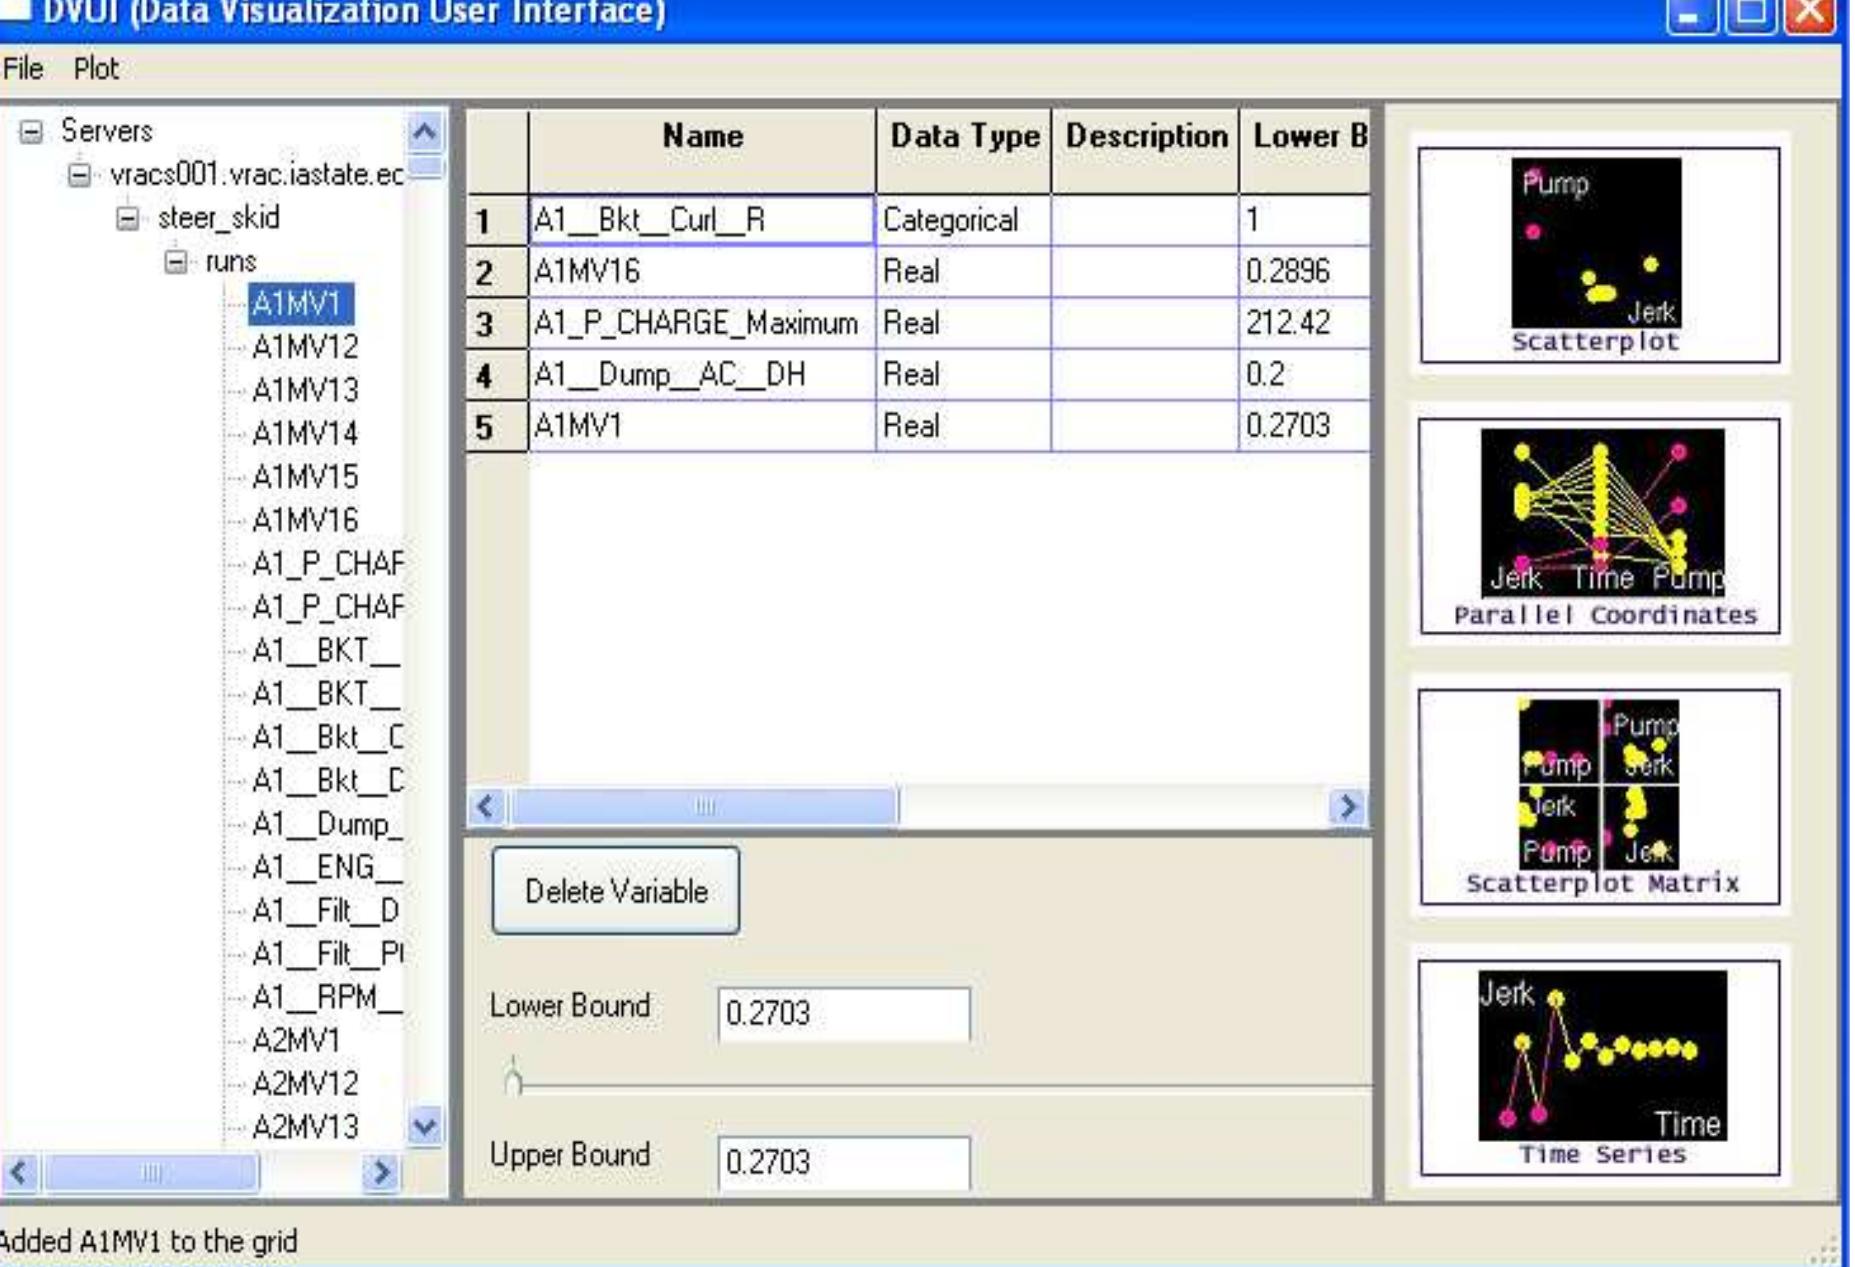Click the Upper Bound input field
Screen dimensions: 1855x1267
pos(843,1162)
